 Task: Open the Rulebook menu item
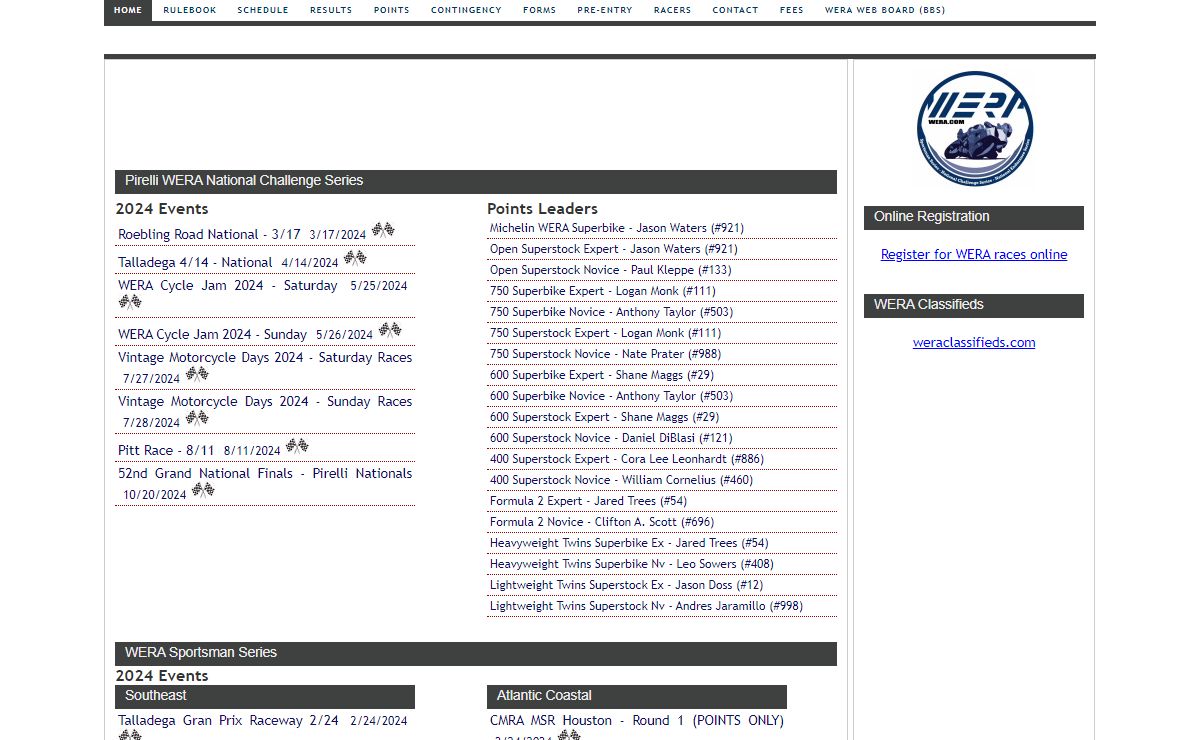pyautogui.click(x=189, y=10)
